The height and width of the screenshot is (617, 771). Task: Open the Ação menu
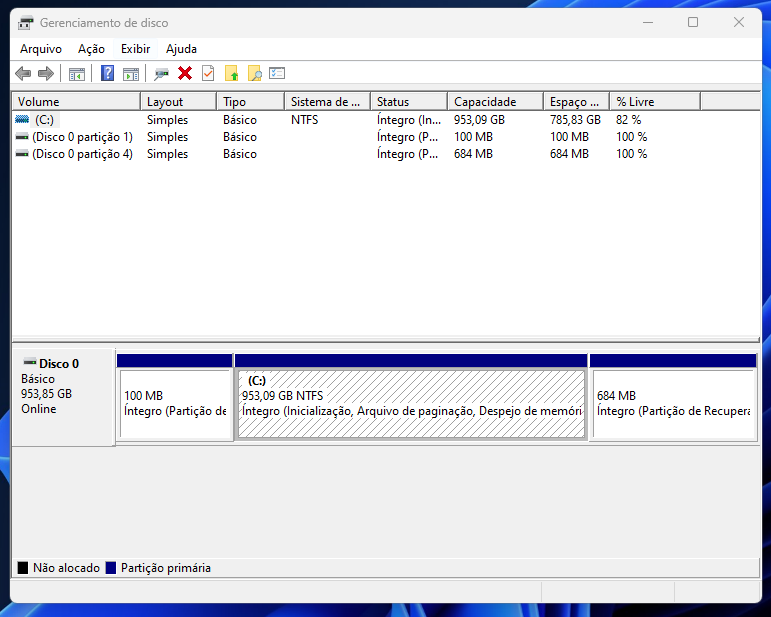[x=91, y=49]
